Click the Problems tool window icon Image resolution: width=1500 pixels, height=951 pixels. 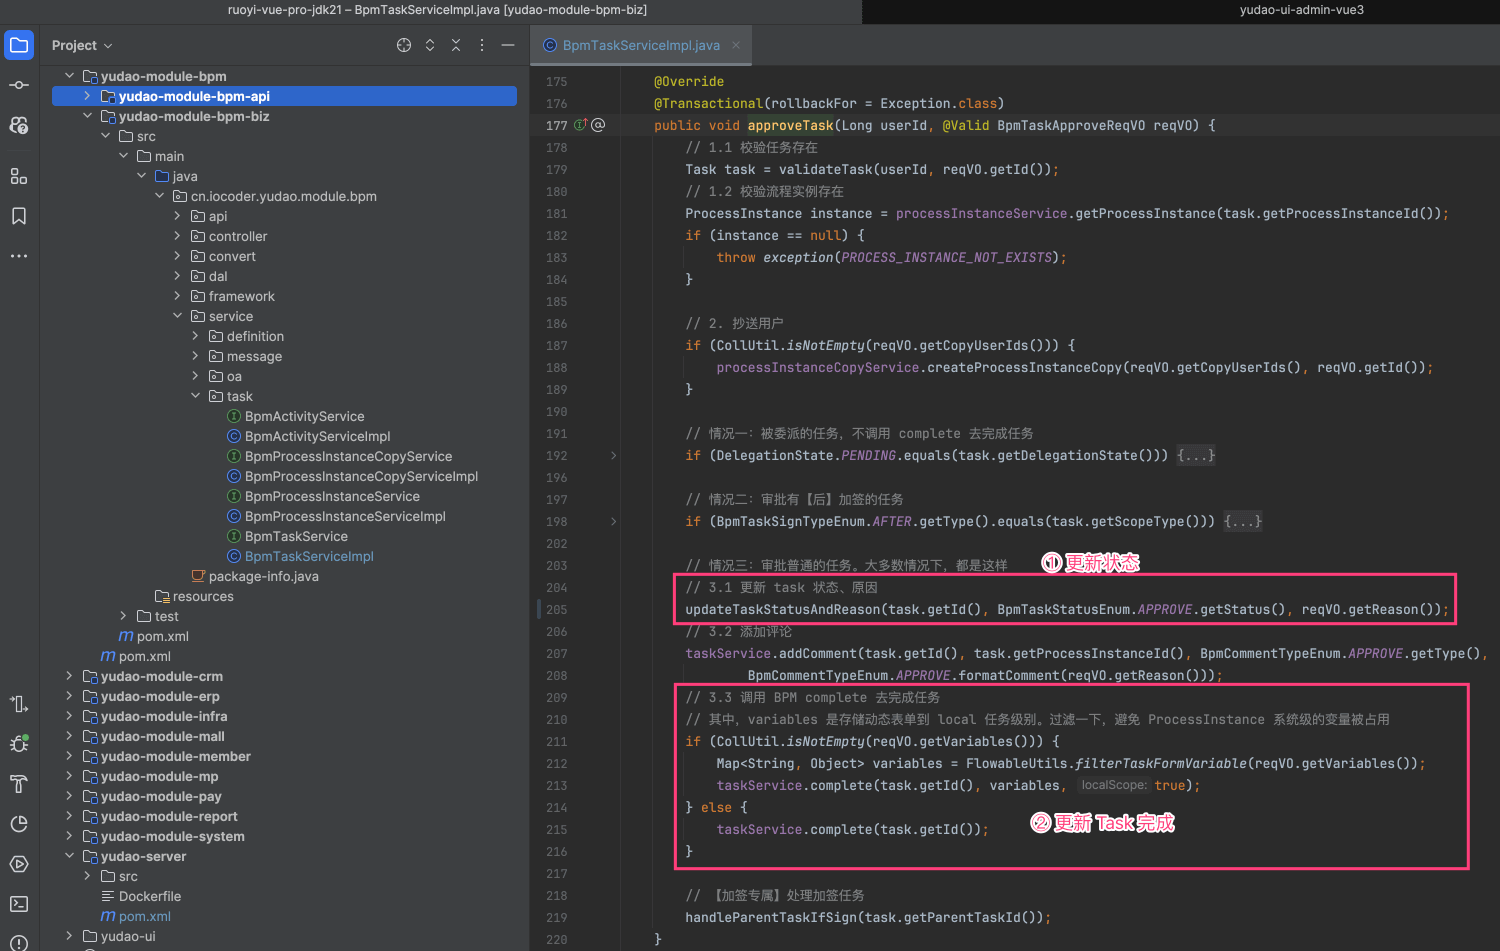(19, 942)
